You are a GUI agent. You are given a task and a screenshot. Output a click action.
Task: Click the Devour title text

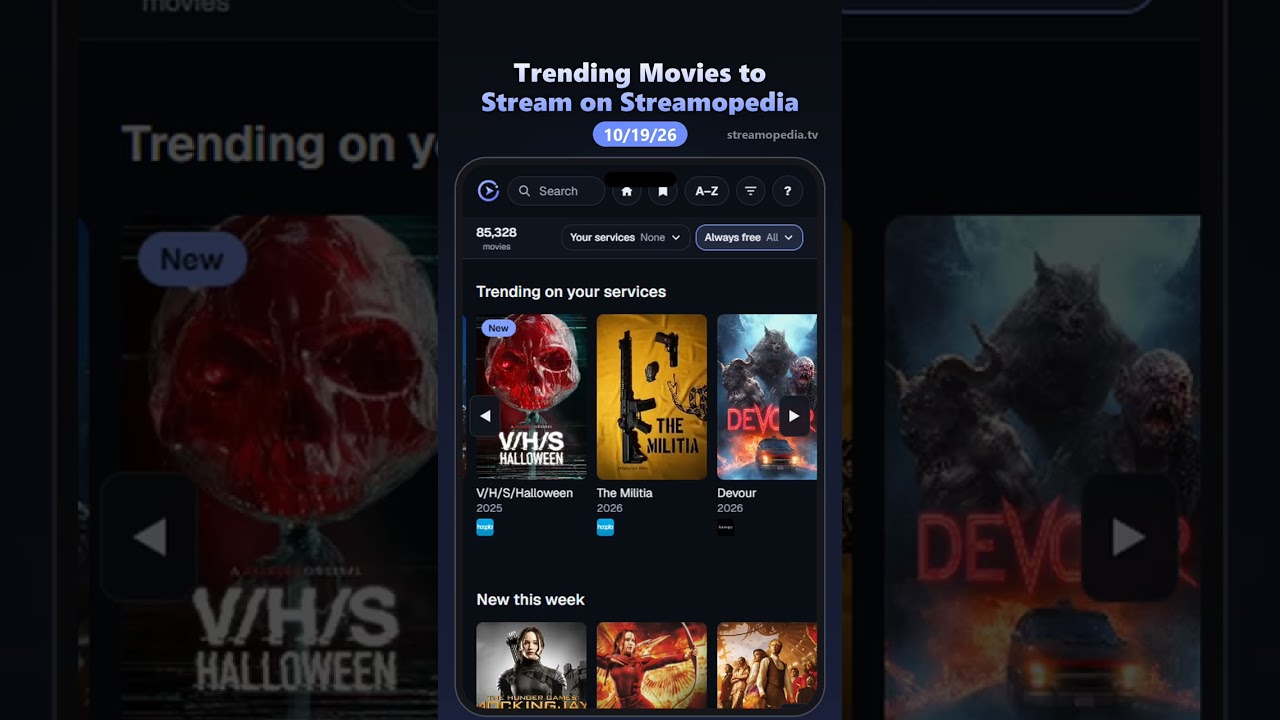point(737,493)
